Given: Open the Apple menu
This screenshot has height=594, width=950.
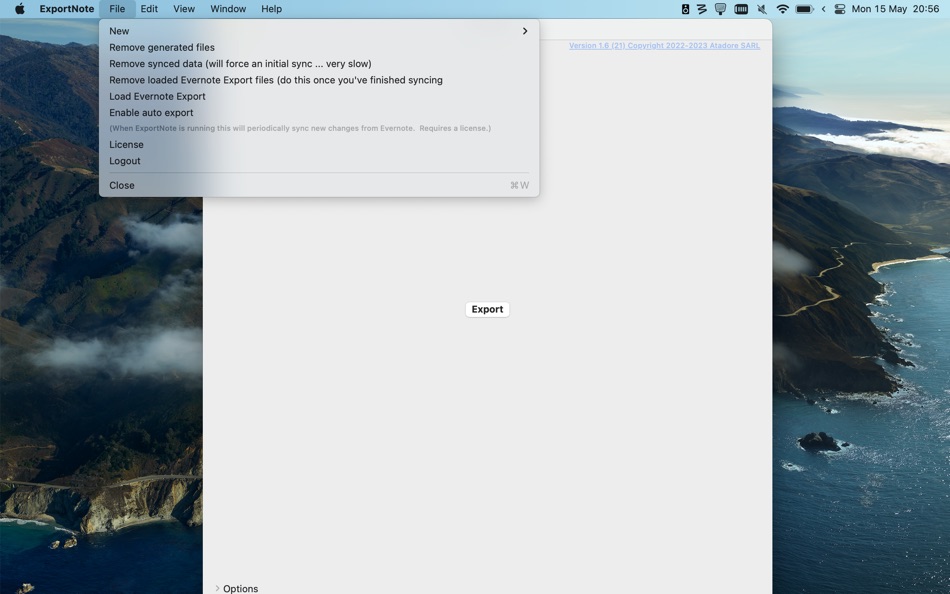Looking at the screenshot, I should (19, 9).
